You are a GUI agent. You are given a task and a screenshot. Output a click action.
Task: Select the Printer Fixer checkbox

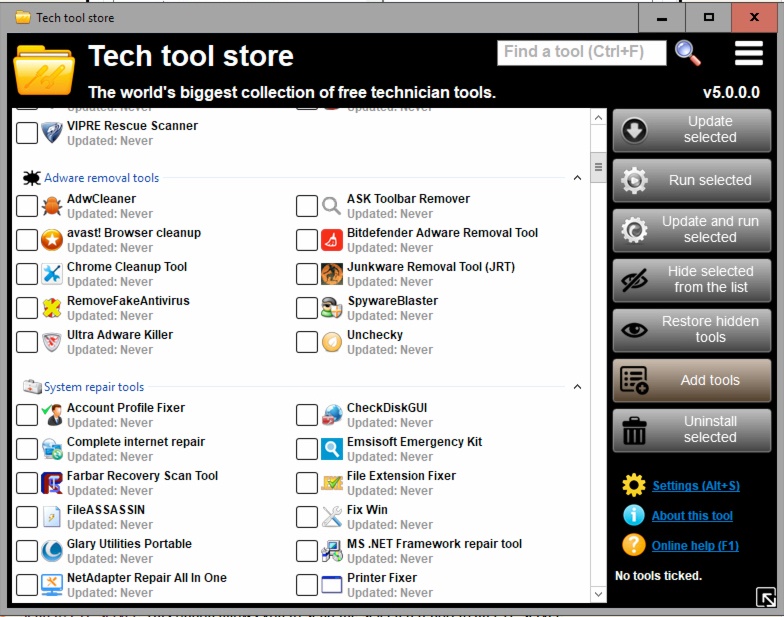(x=306, y=585)
